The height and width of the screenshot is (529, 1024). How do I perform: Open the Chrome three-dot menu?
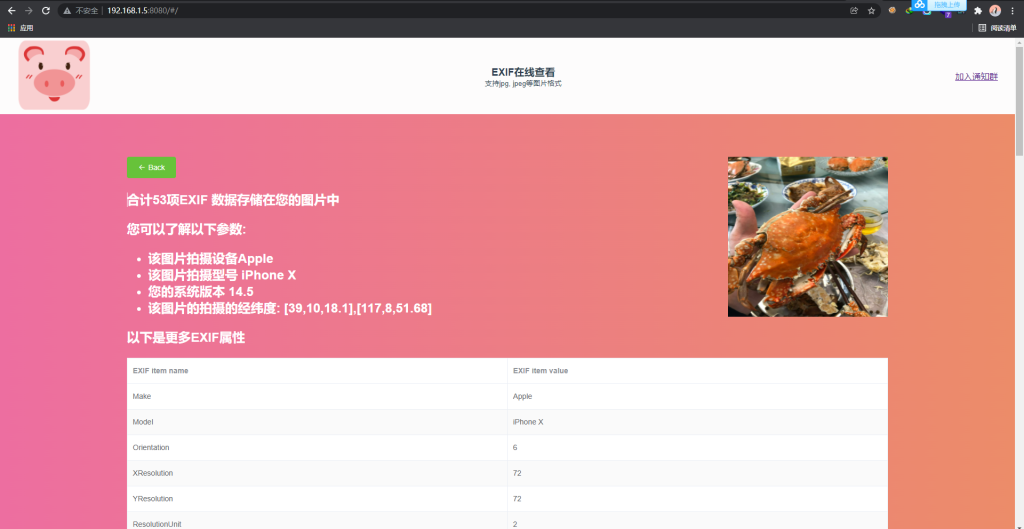pos(1012,10)
